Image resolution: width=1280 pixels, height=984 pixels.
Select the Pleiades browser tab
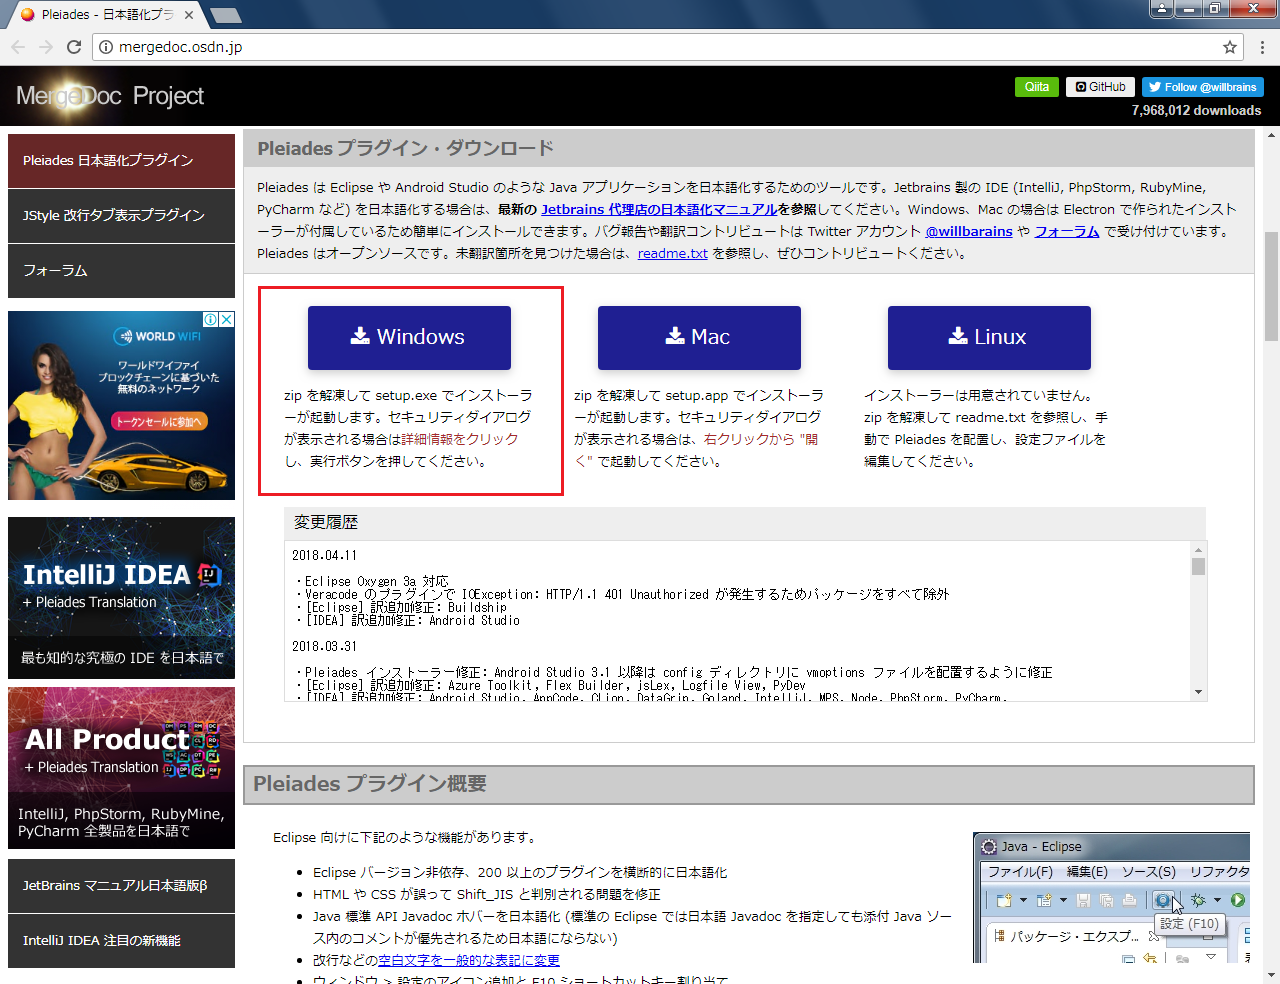[106, 14]
